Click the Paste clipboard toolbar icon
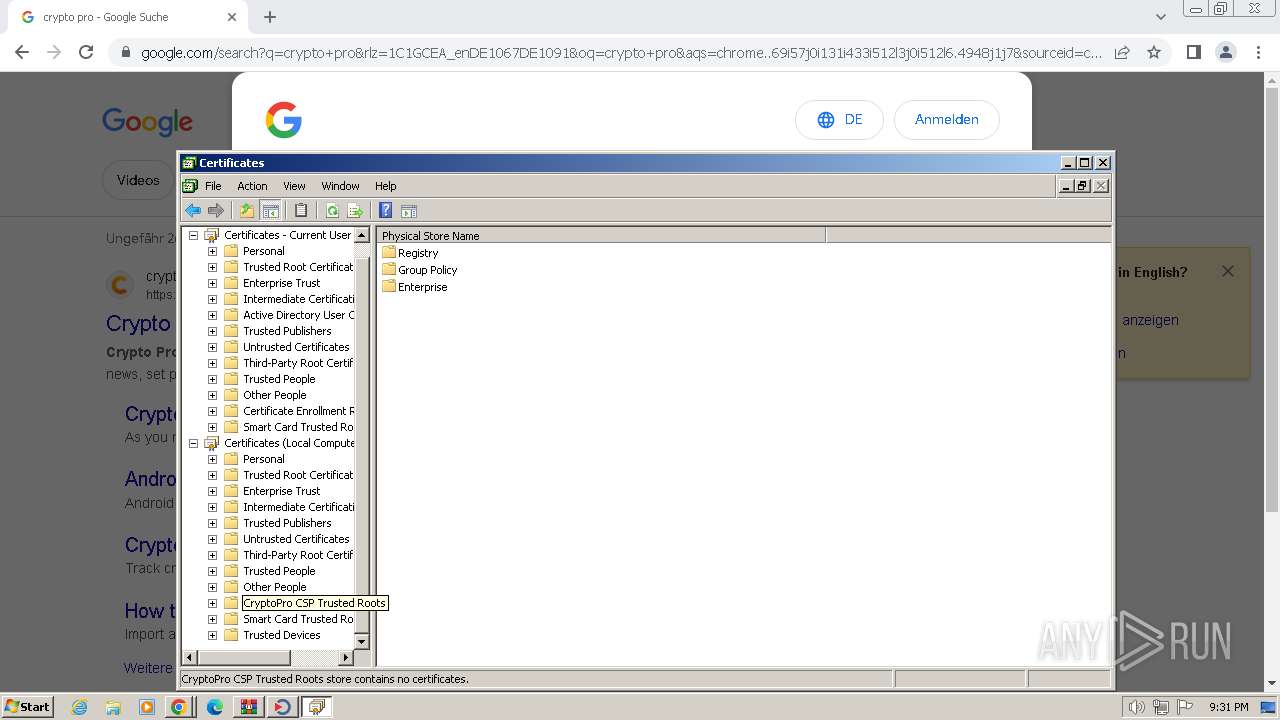This screenshot has width=1280, height=720. click(x=300, y=210)
